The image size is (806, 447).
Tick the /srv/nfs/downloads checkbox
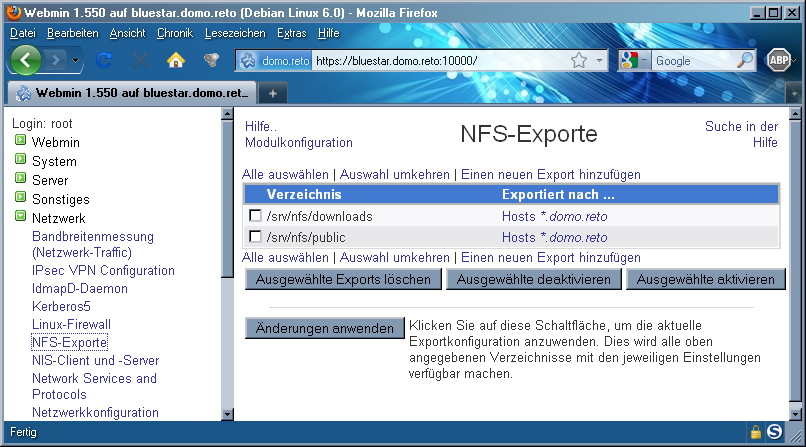(255, 216)
